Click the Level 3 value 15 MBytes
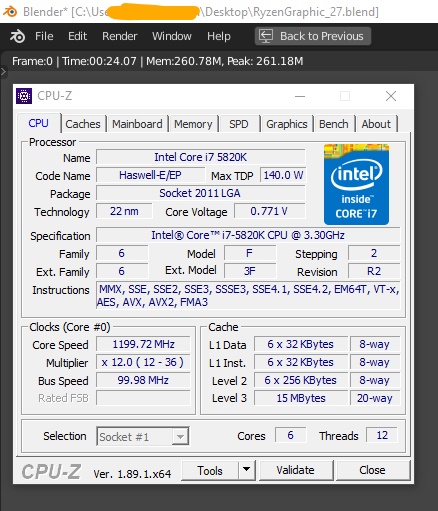Viewport: 438px width, 511px height. click(301, 398)
